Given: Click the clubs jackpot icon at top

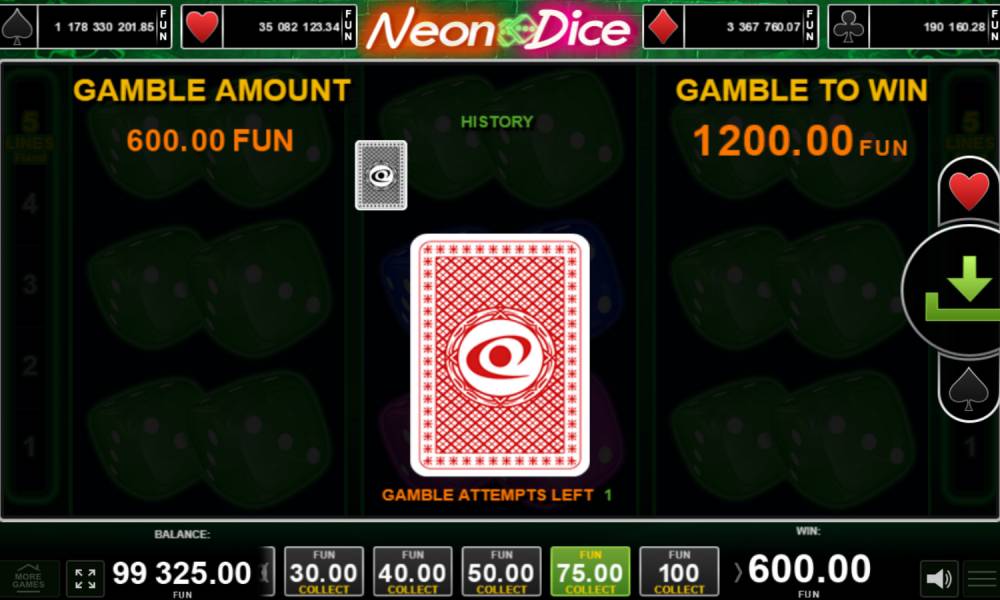Looking at the screenshot, I should click(x=848, y=27).
